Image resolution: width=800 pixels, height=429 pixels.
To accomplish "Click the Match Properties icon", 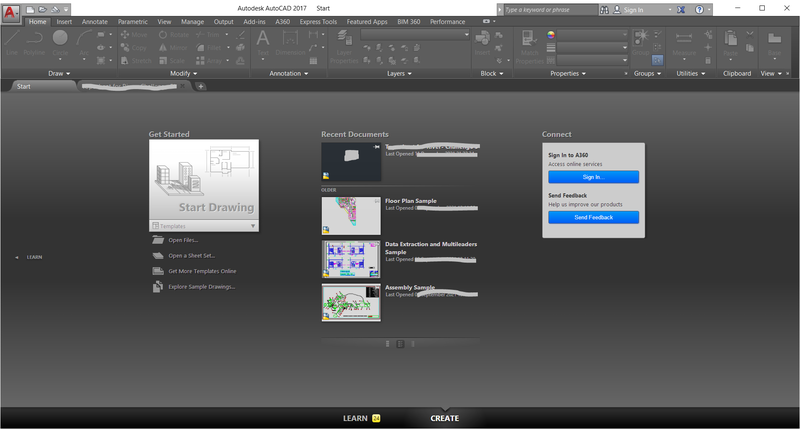I will coord(530,47).
